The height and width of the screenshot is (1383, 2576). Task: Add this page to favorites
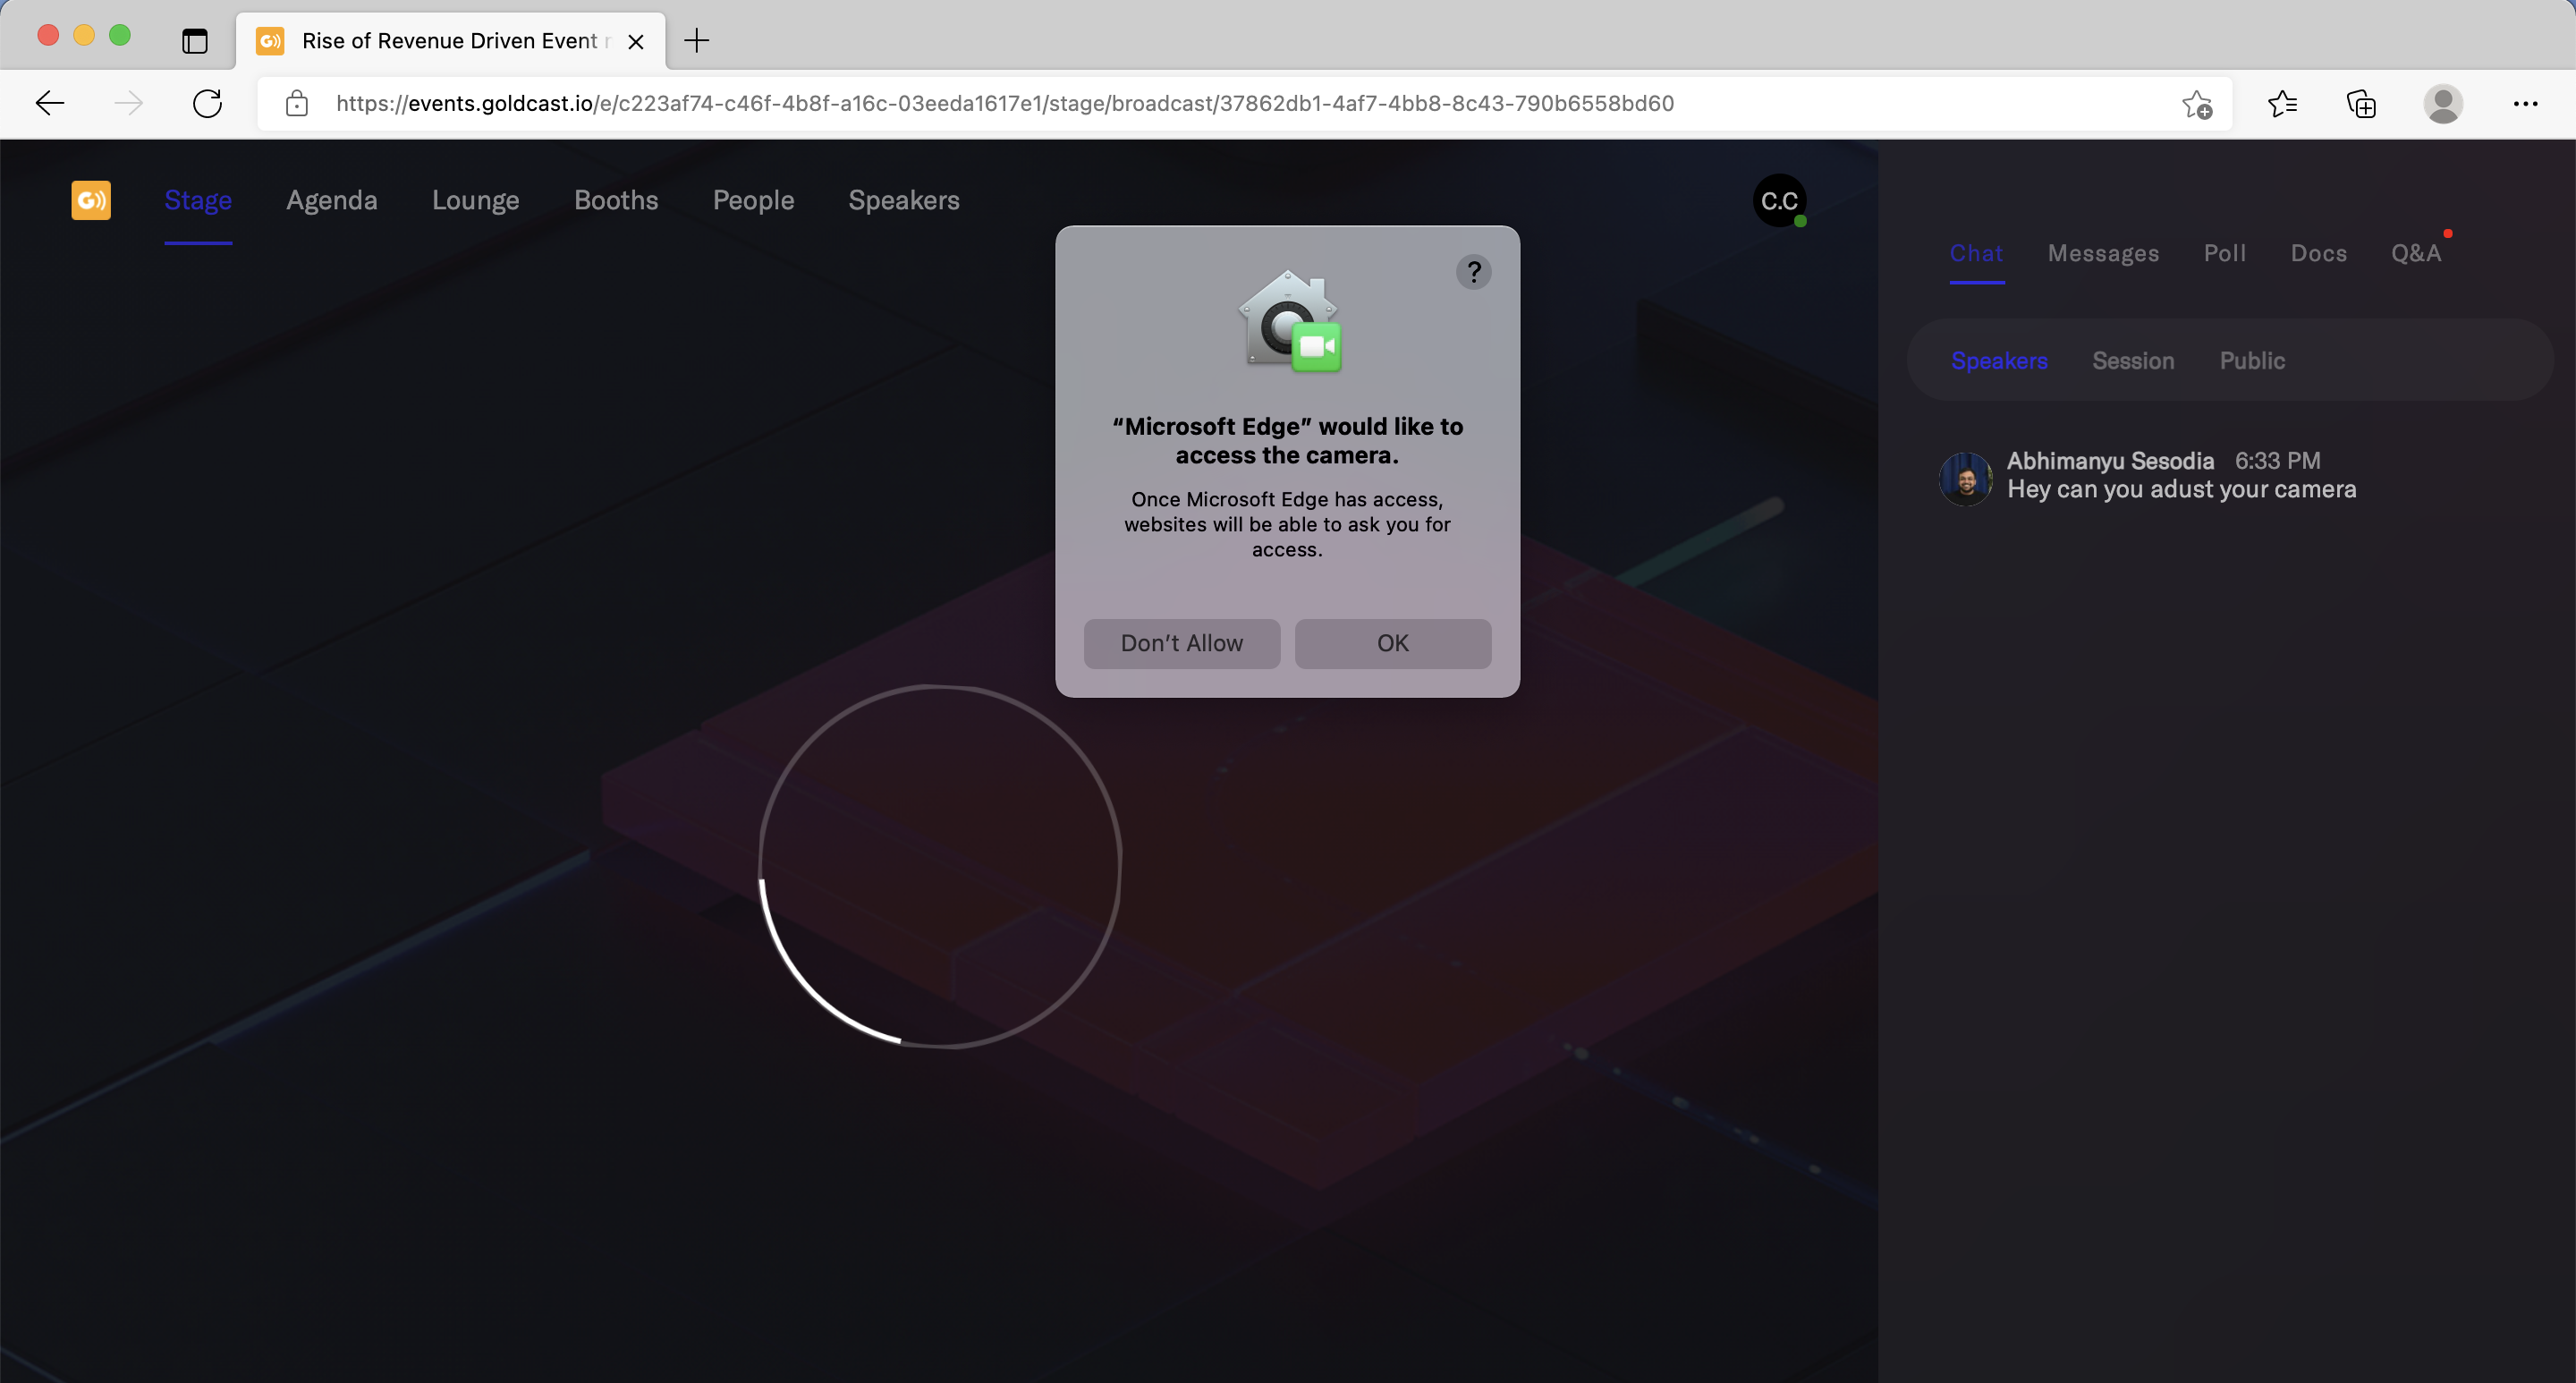[x=2196, y=104]
